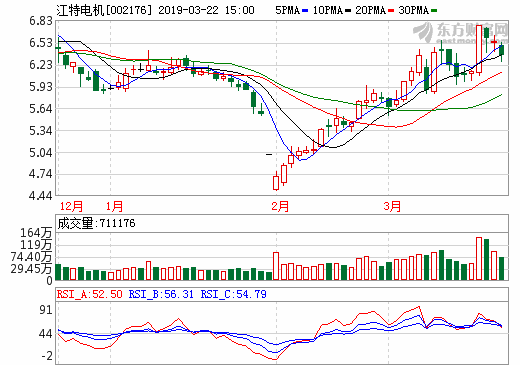520x365 pixels.
Task: Click the green 30PMA color marker
Action: tap(434, 11)
